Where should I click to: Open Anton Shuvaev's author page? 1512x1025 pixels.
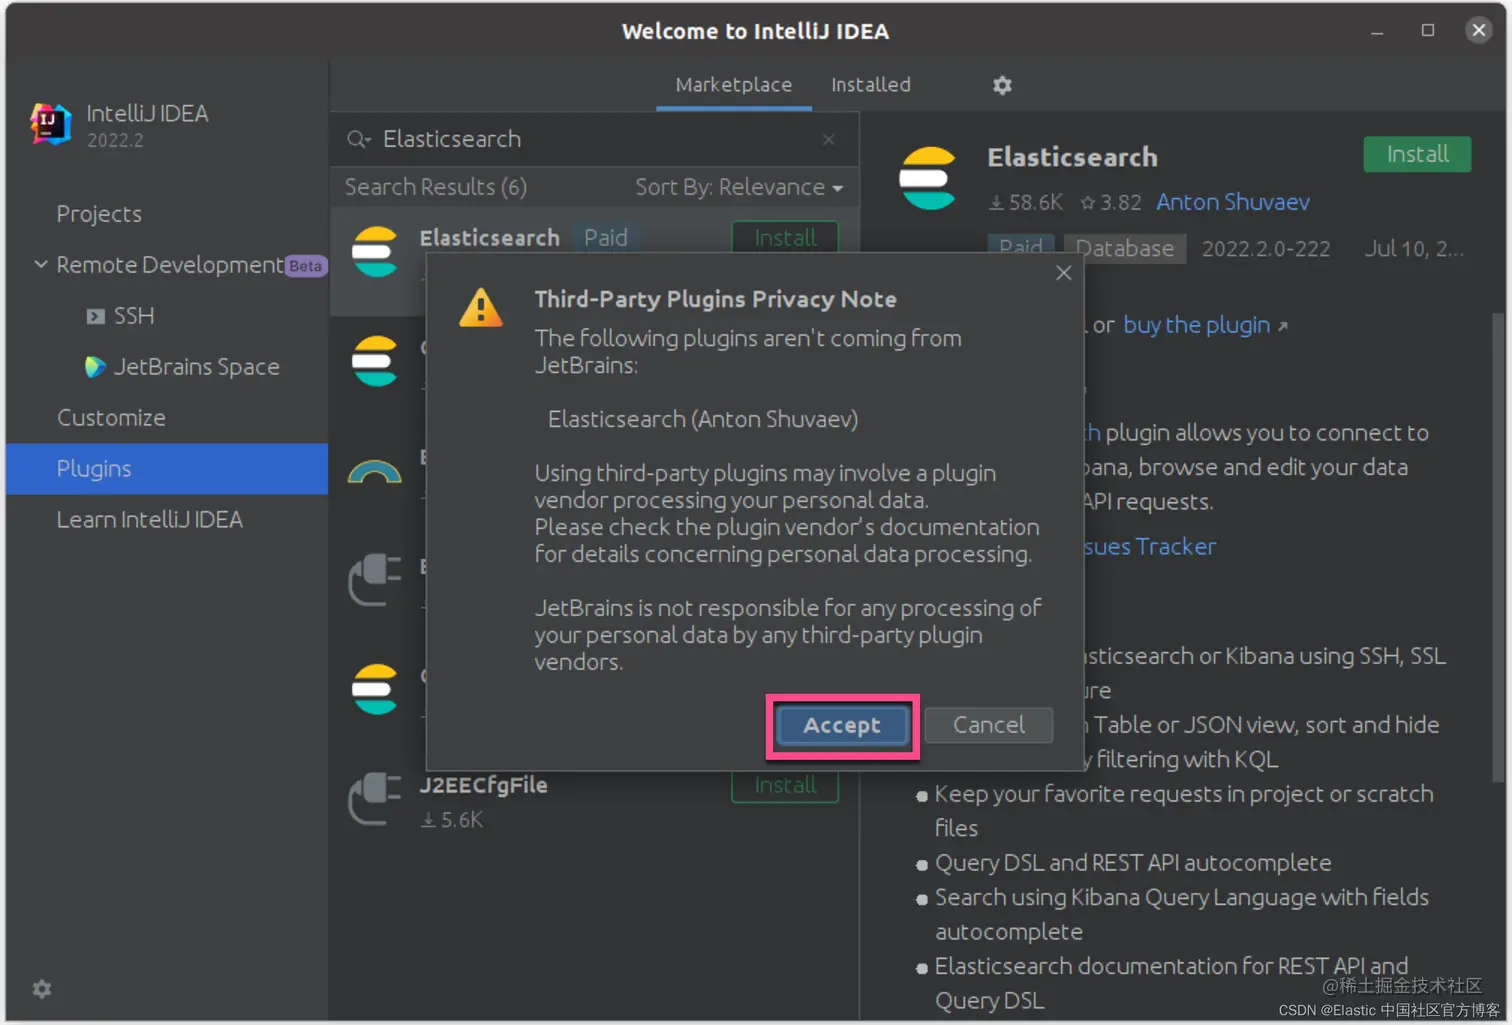point(1232,202)
